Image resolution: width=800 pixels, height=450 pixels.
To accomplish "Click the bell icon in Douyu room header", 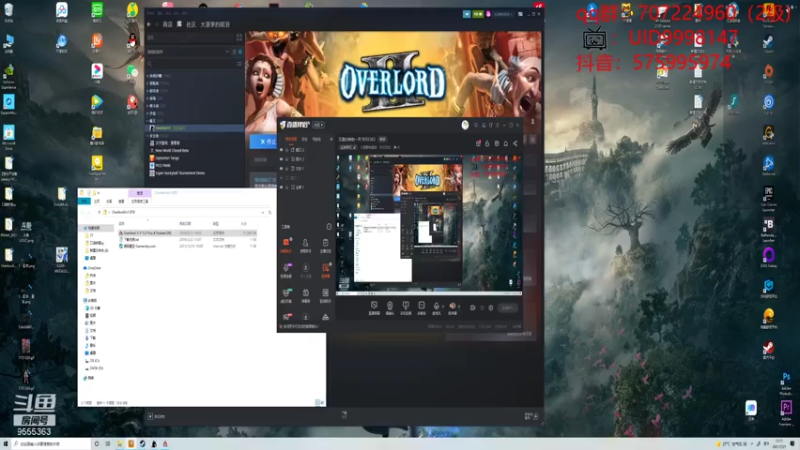I will tap(506, 143).
